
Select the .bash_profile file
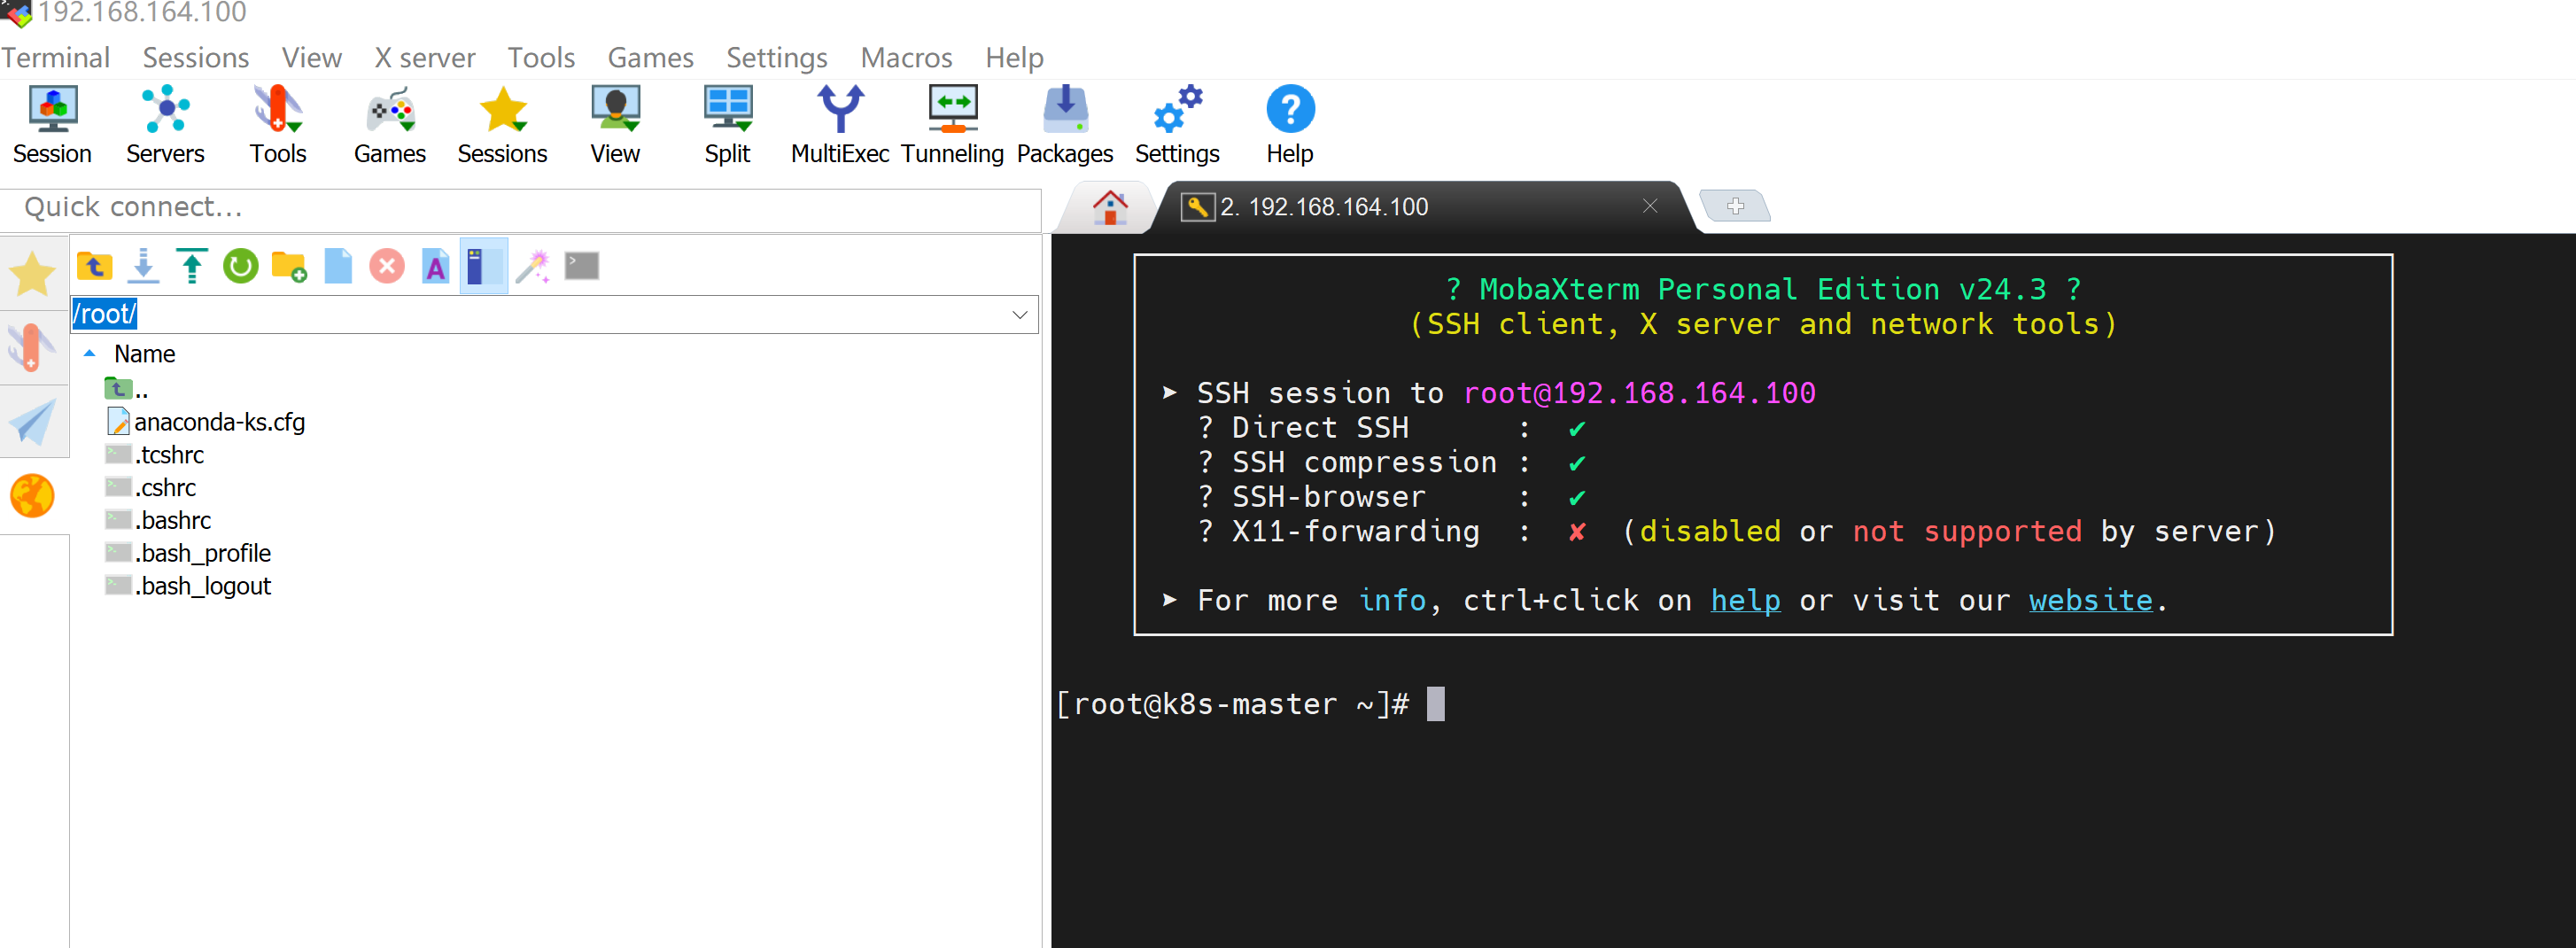pos(189,554)
